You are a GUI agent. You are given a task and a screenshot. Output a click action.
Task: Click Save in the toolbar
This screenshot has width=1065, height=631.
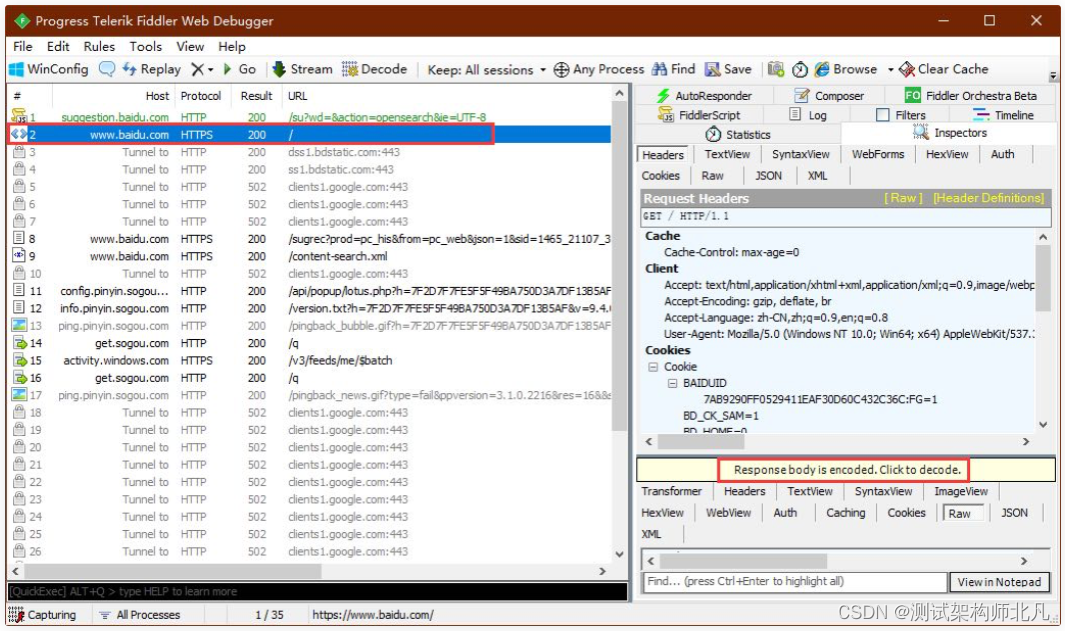(x=728, y=69)
